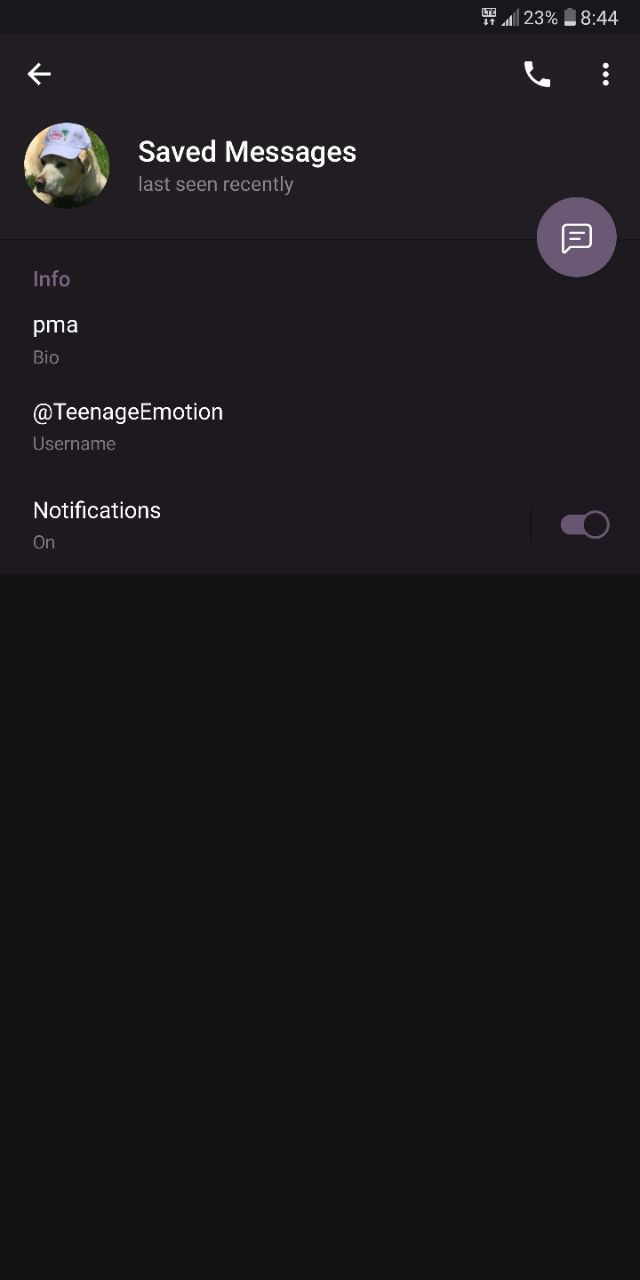Tap the "last seen recently" status
Viewport: 640px width, 1280px height.
tap(216, 185)
